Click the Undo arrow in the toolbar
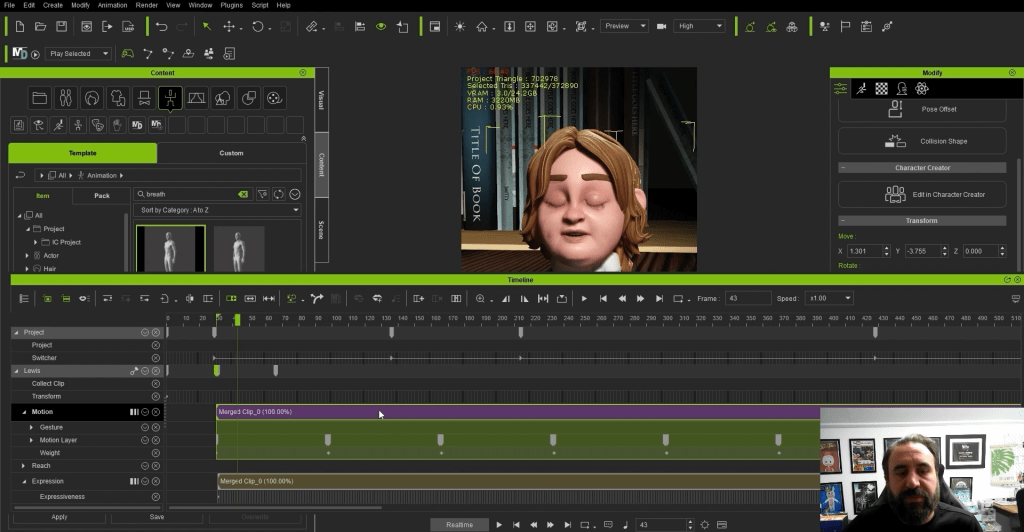This screenshot has width=1024, height=532. click(x=161, y=27)
